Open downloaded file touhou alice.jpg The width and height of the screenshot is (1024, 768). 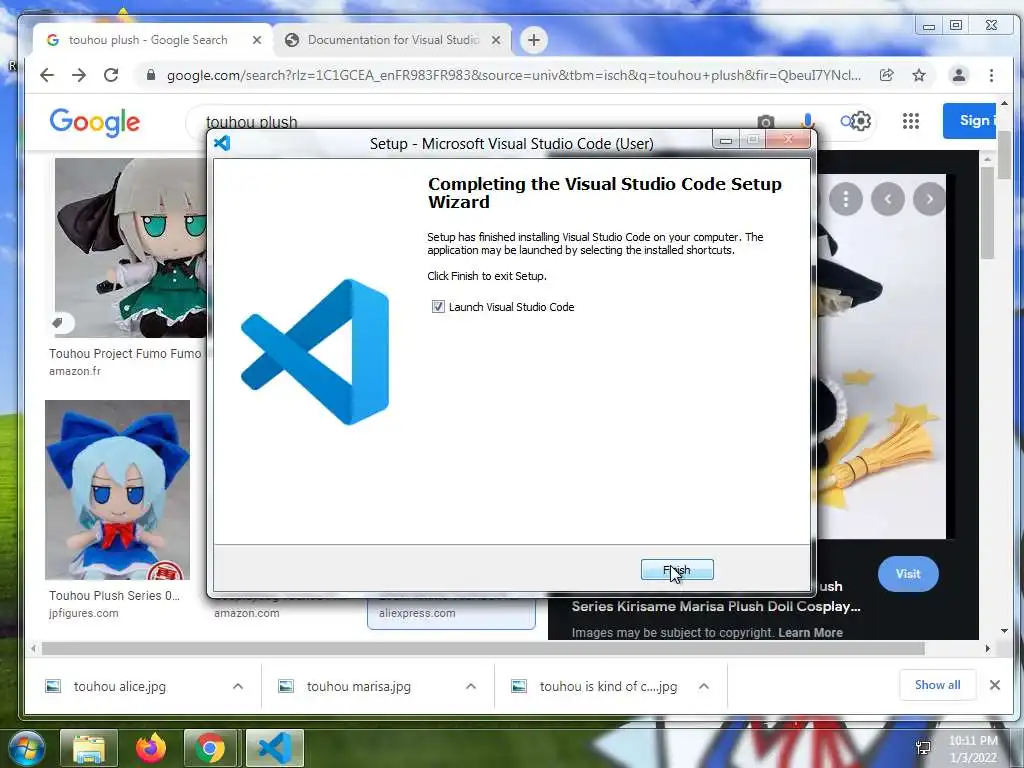click(120, 686)
